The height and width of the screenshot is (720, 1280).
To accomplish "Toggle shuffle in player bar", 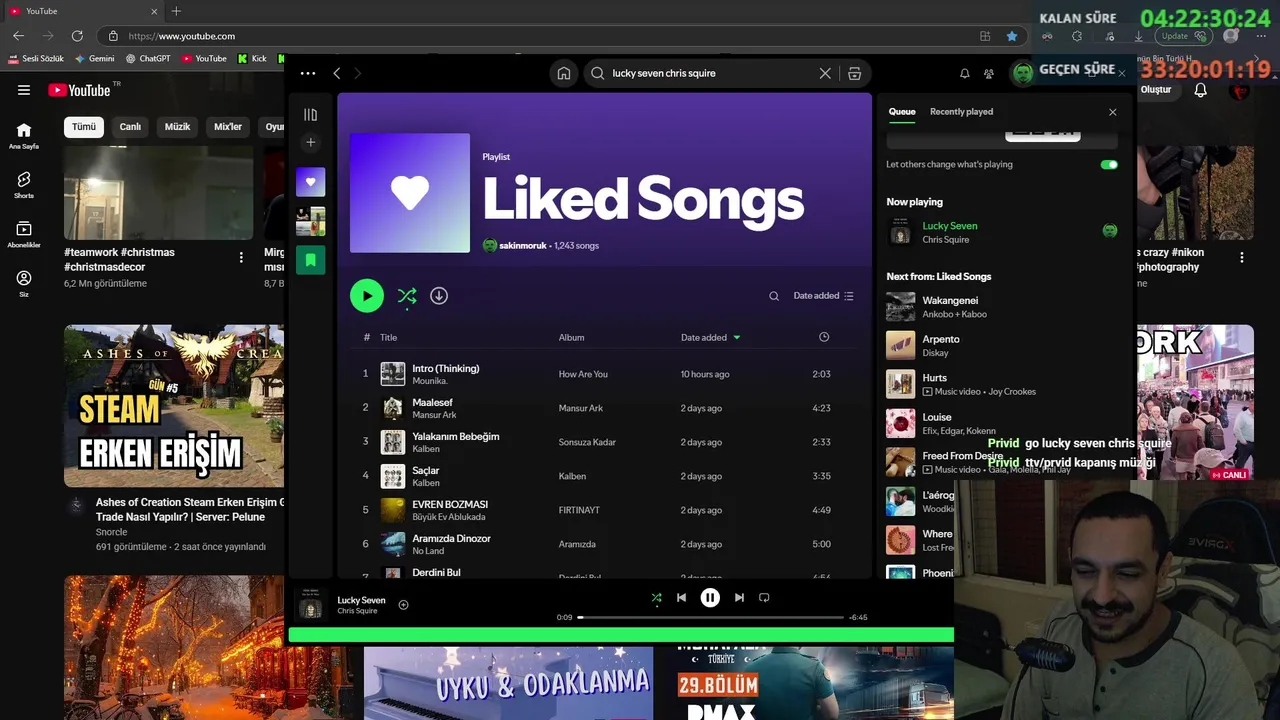I will point(656,598).
